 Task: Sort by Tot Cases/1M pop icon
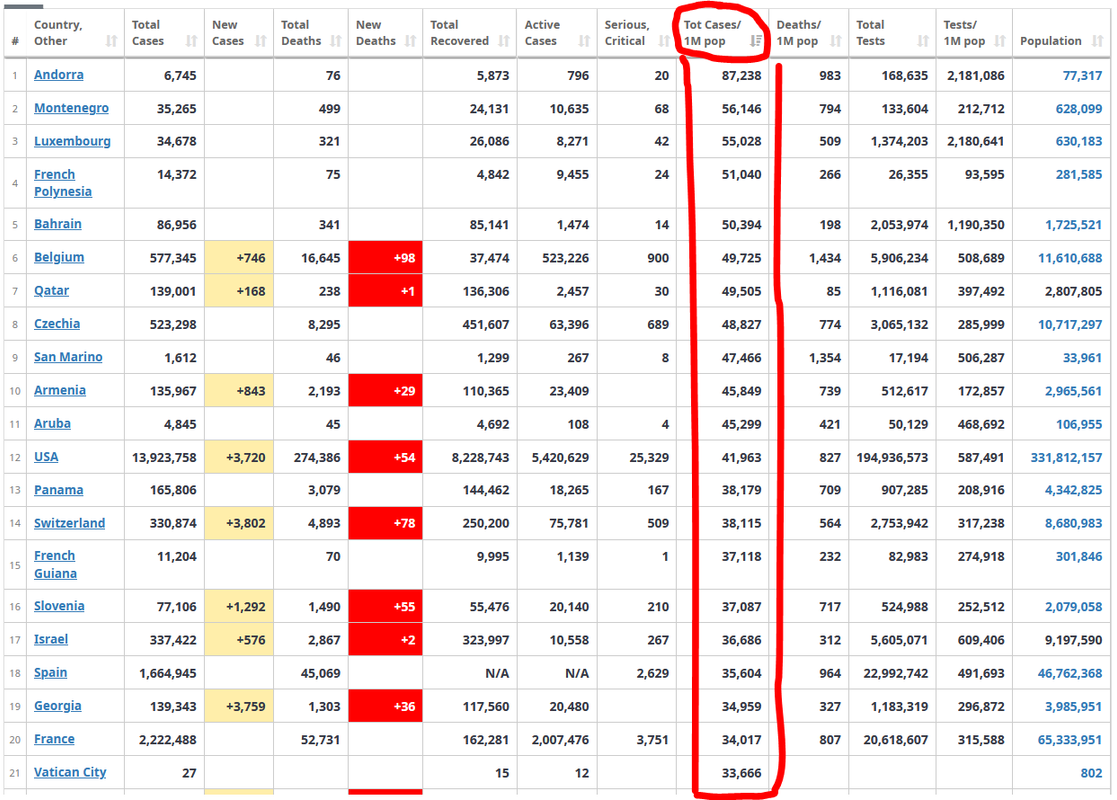756,41
